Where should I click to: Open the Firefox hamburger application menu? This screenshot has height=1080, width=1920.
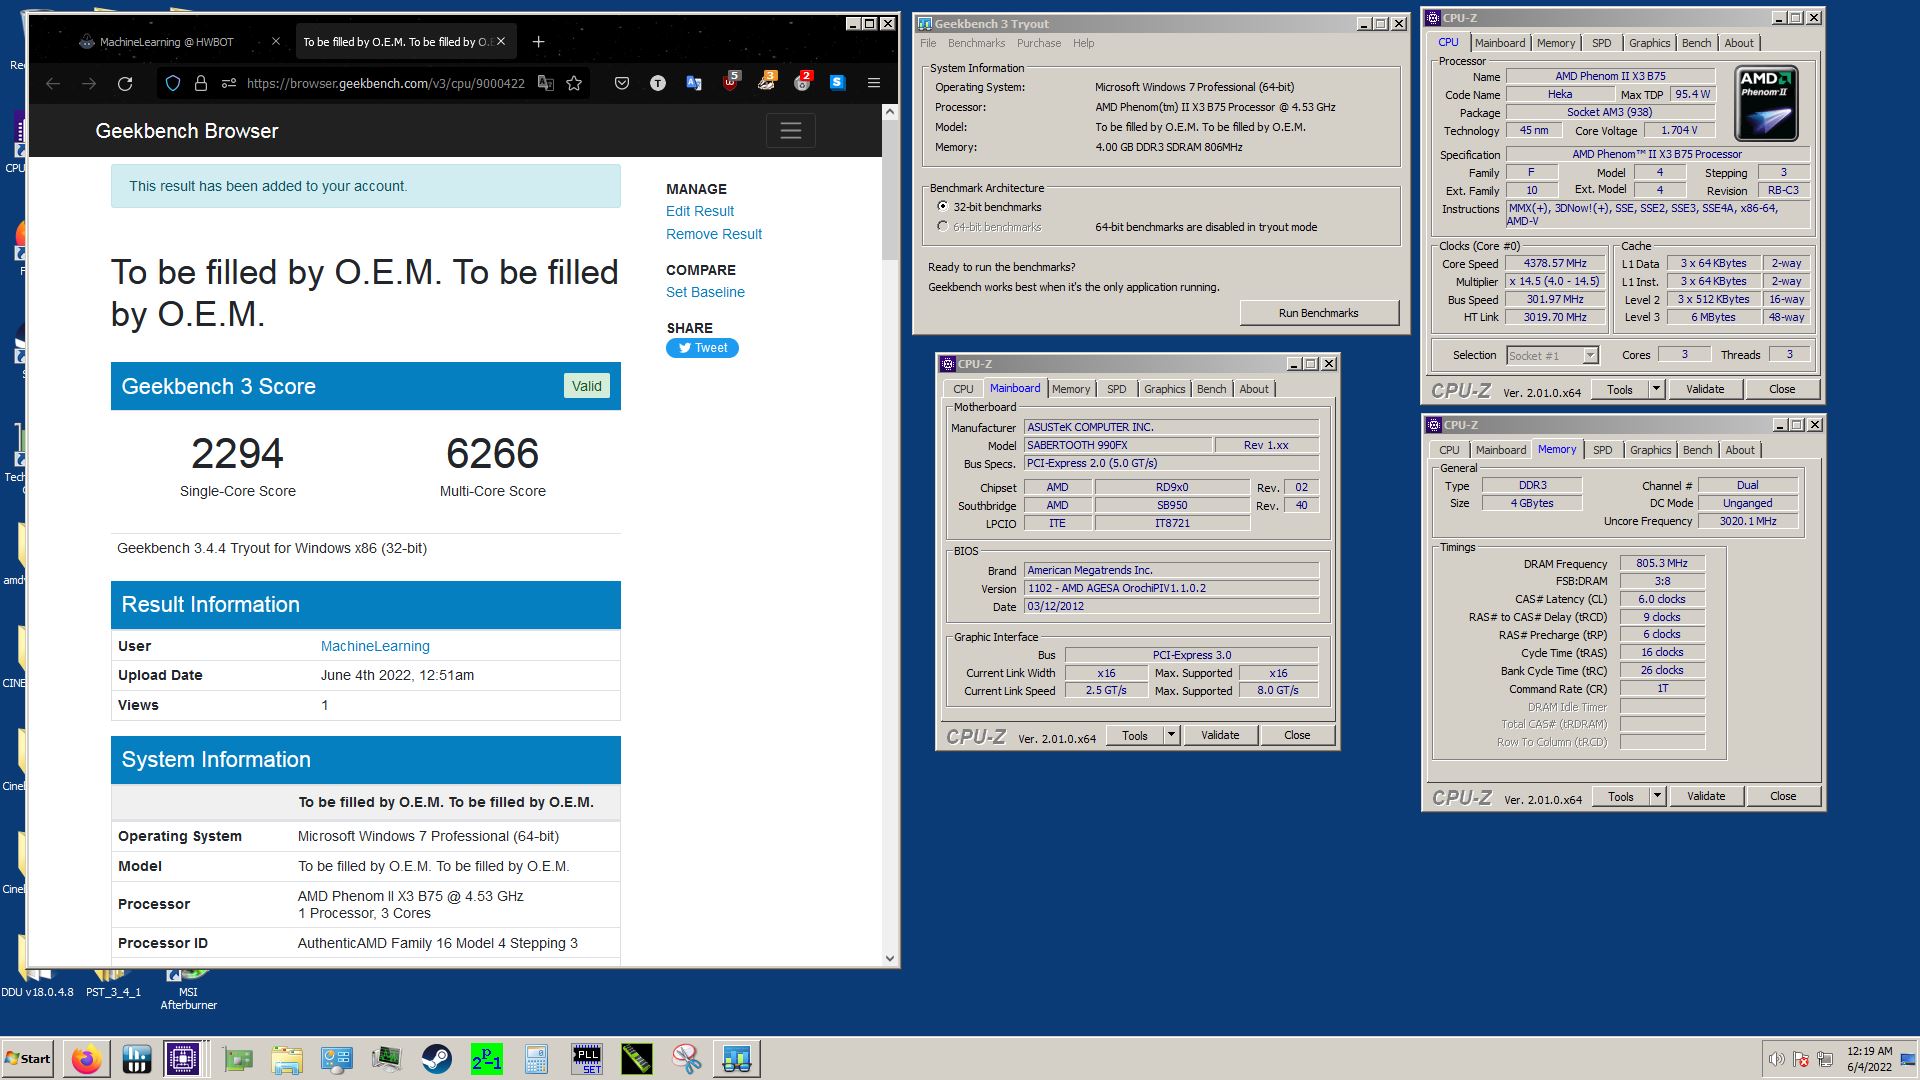[x=874, y=84]
